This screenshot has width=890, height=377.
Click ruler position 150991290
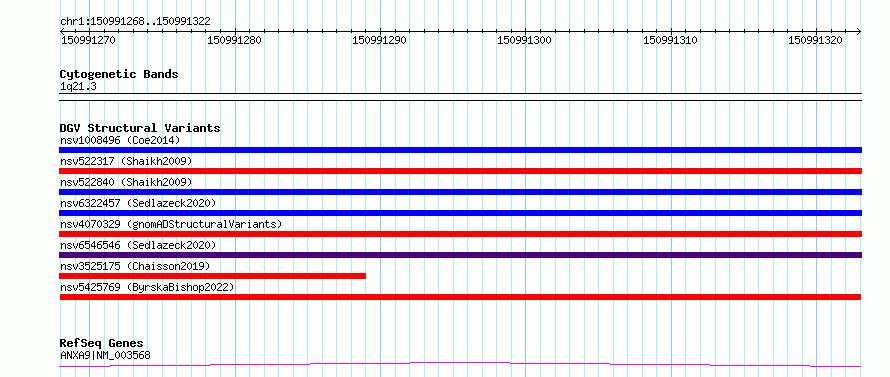point(379,40)
